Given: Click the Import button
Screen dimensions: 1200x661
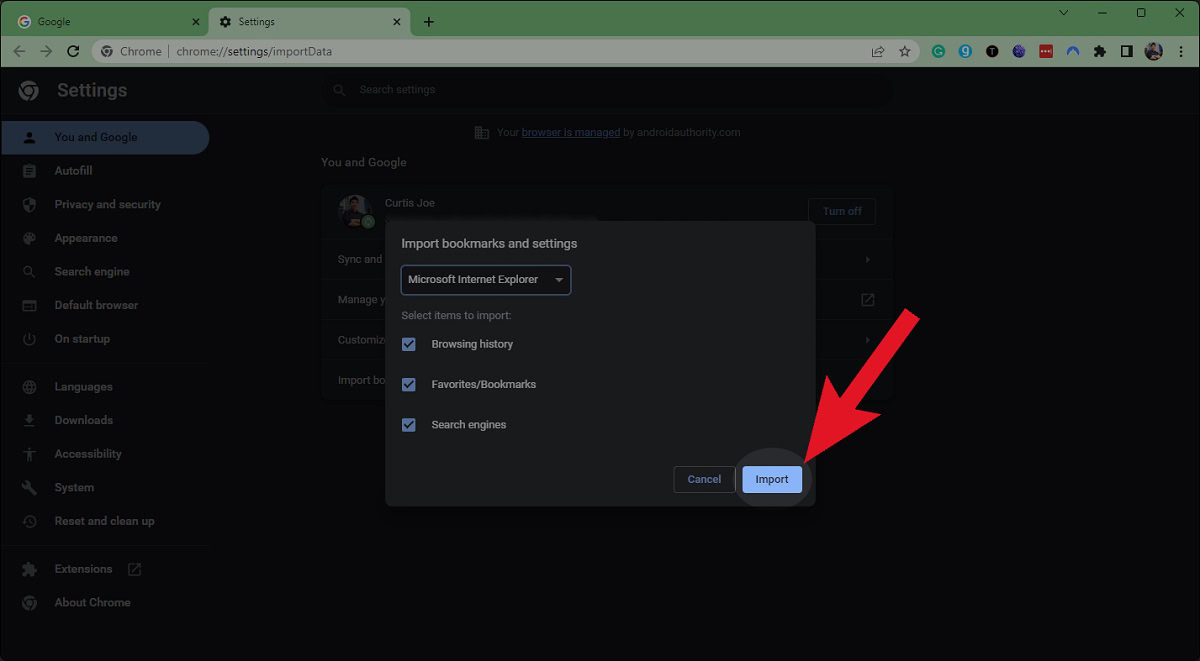Looking at the screenshot, I should coord(771,480).
